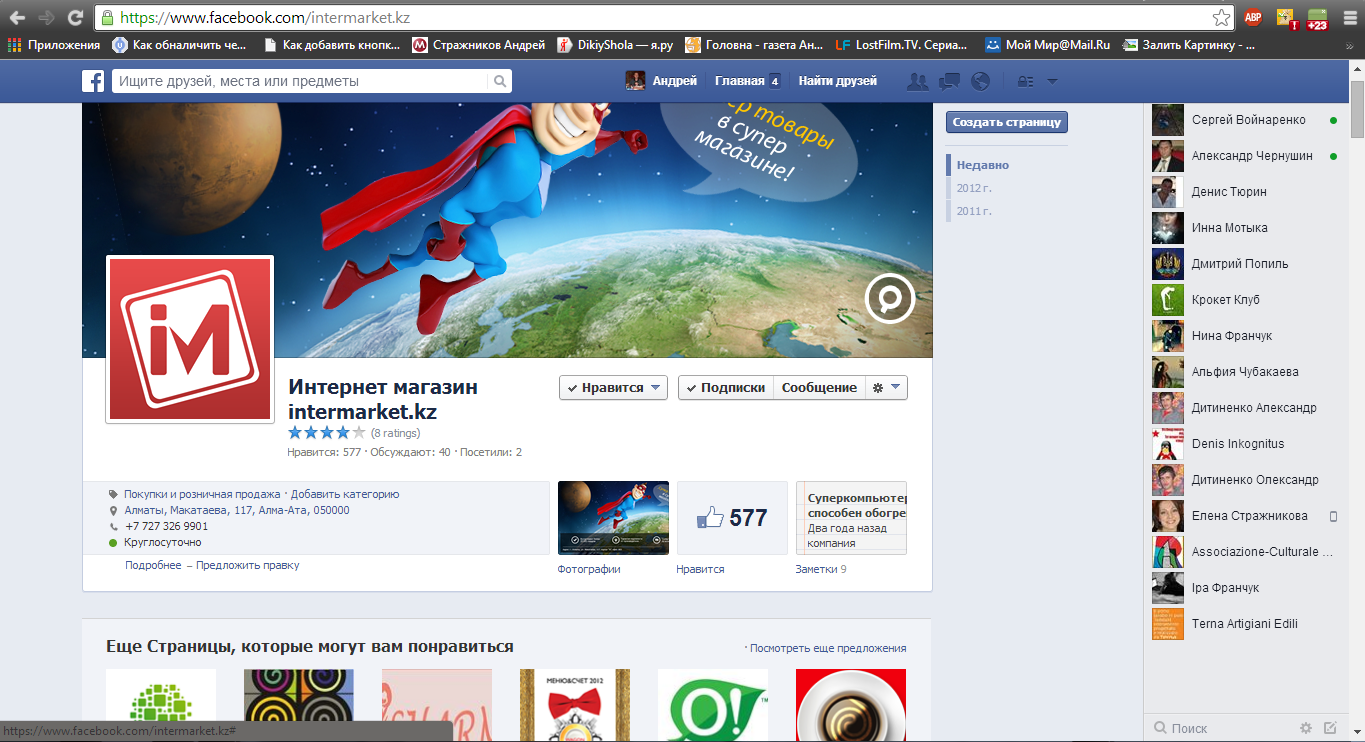Jump to 2011 г. in timeline

point(974,211)
